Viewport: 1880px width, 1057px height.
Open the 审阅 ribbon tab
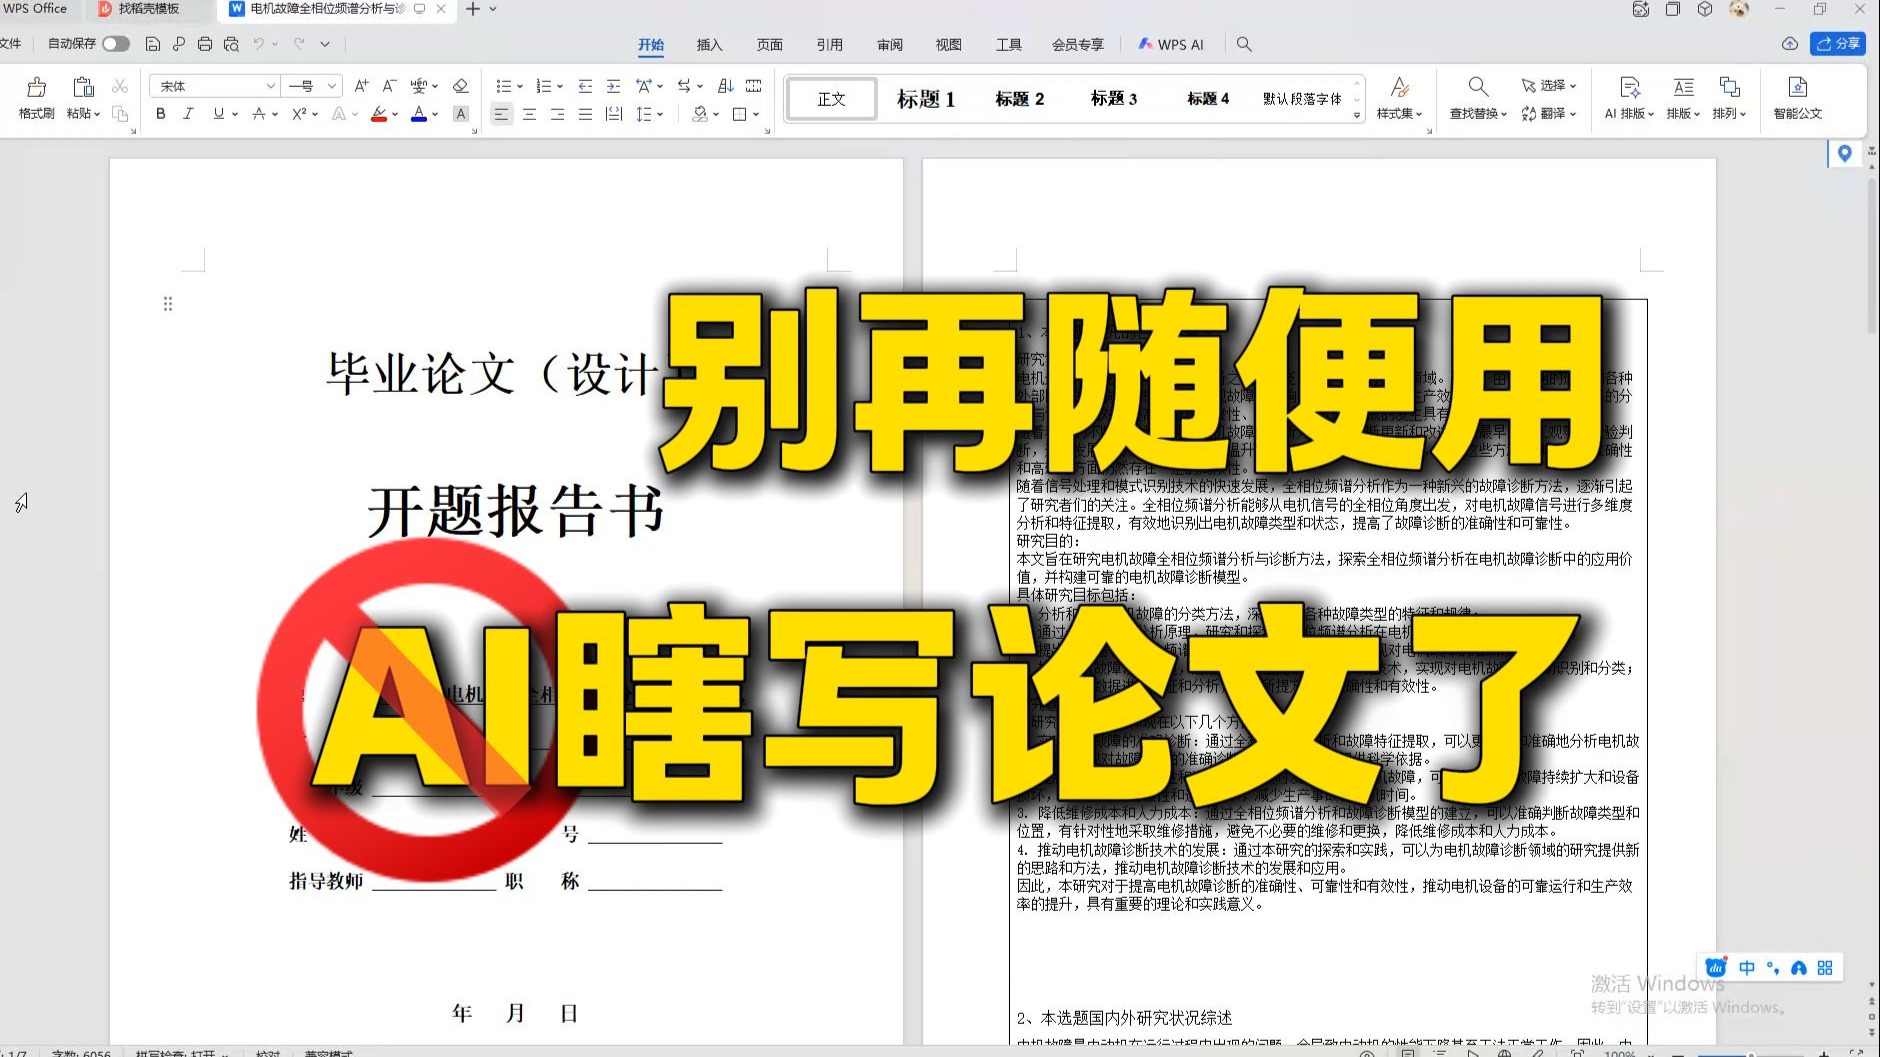coord(890,44)
